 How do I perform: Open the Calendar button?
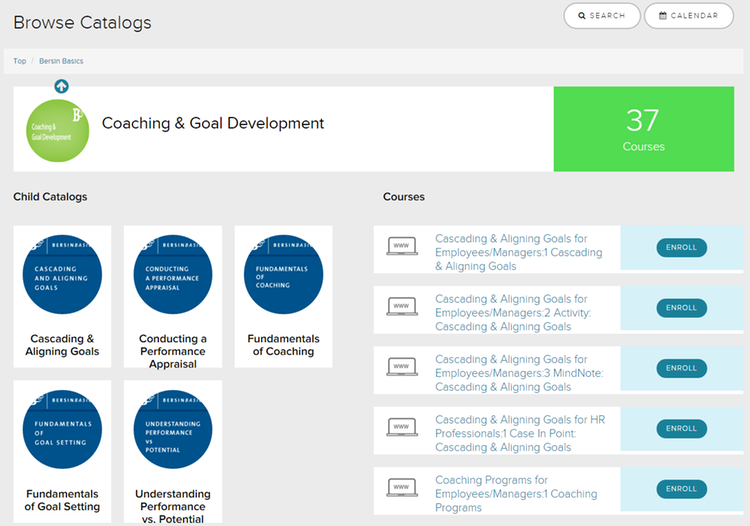689,16
